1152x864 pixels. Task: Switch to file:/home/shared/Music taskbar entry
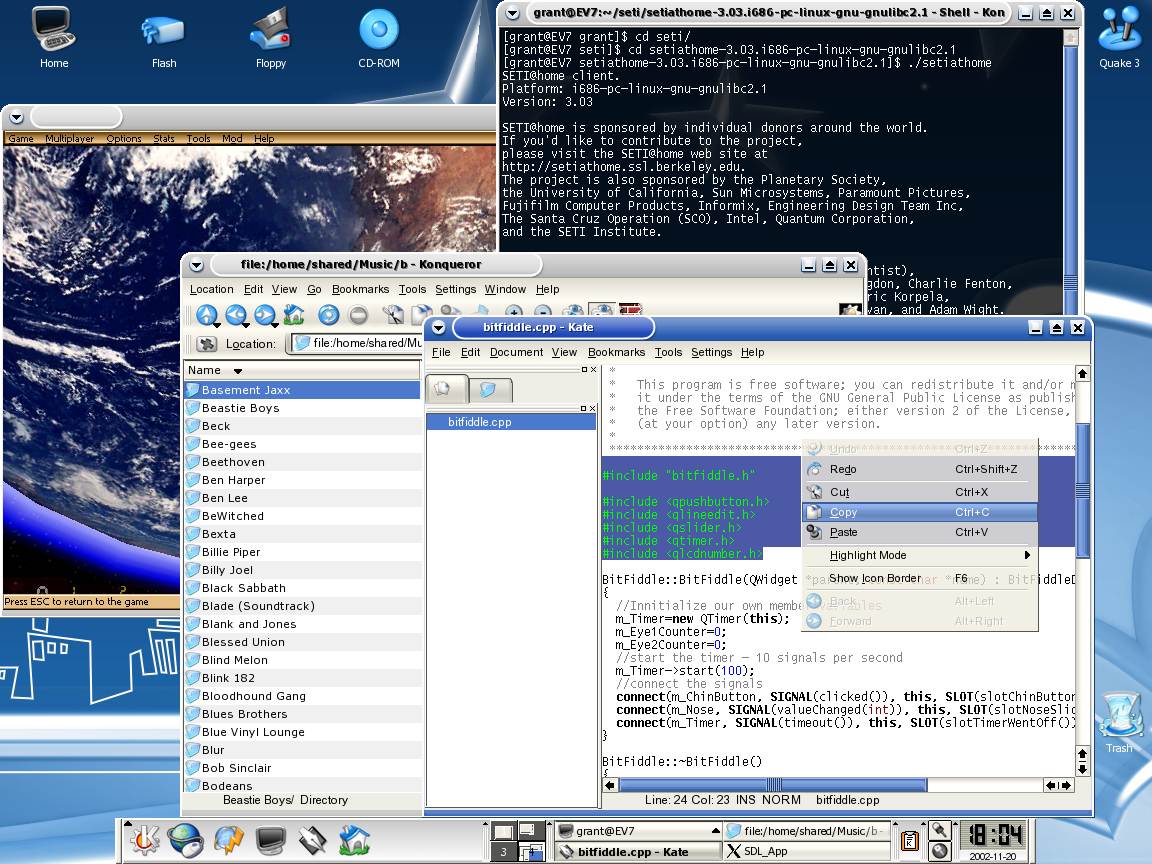click(807, 831)
